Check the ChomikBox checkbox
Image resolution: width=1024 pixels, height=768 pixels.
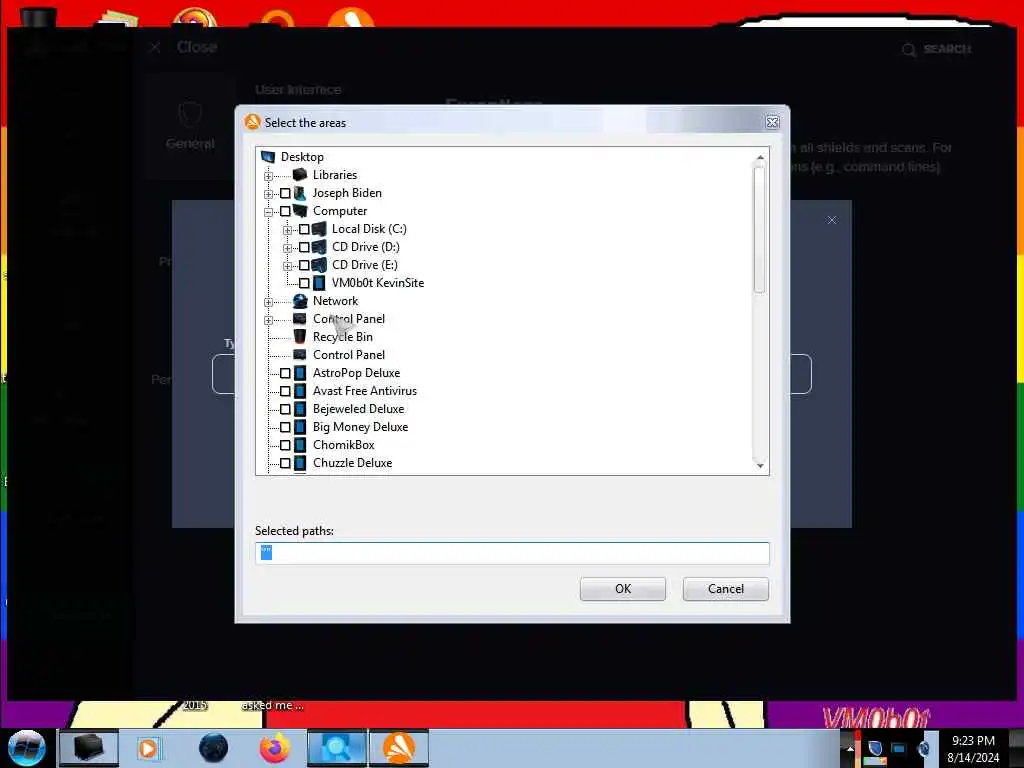(x=285, y=445)
